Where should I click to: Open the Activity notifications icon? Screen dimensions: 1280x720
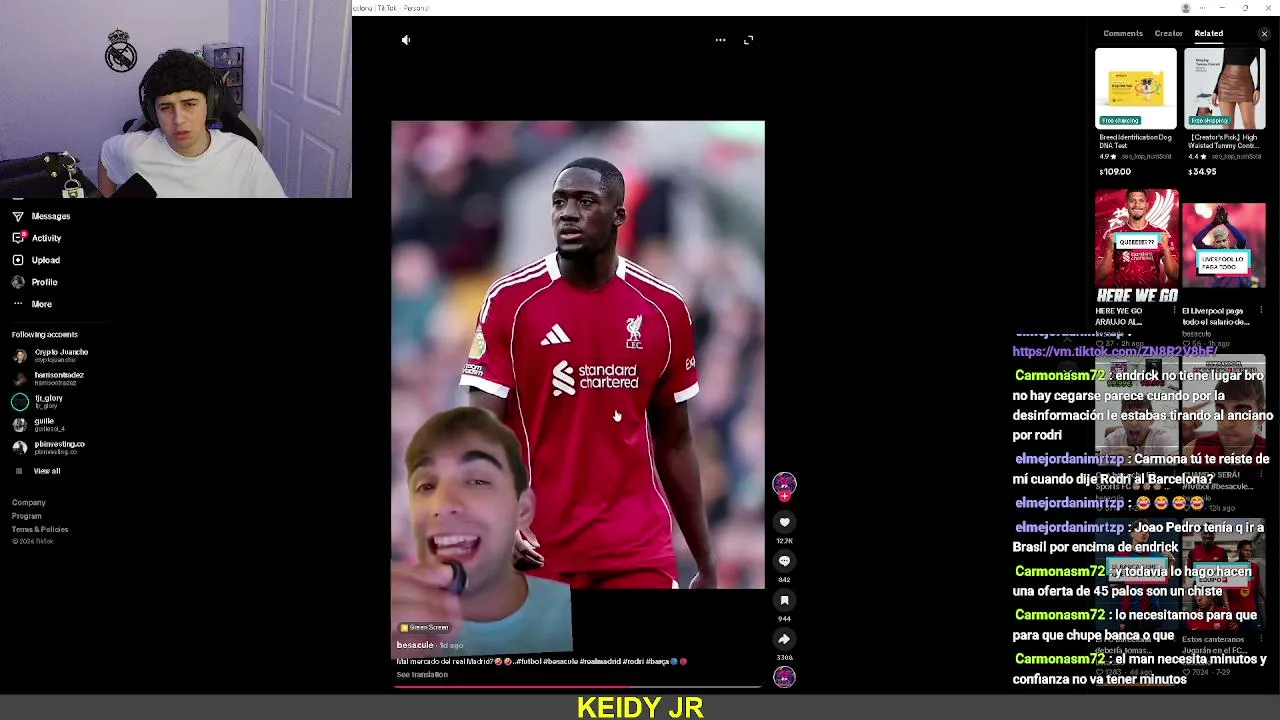pos(18,238)
